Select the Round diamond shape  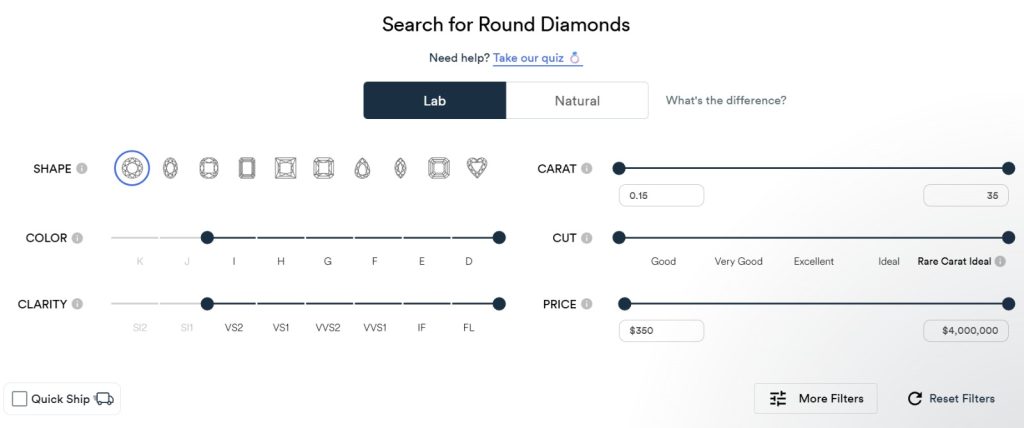[132, 168]
